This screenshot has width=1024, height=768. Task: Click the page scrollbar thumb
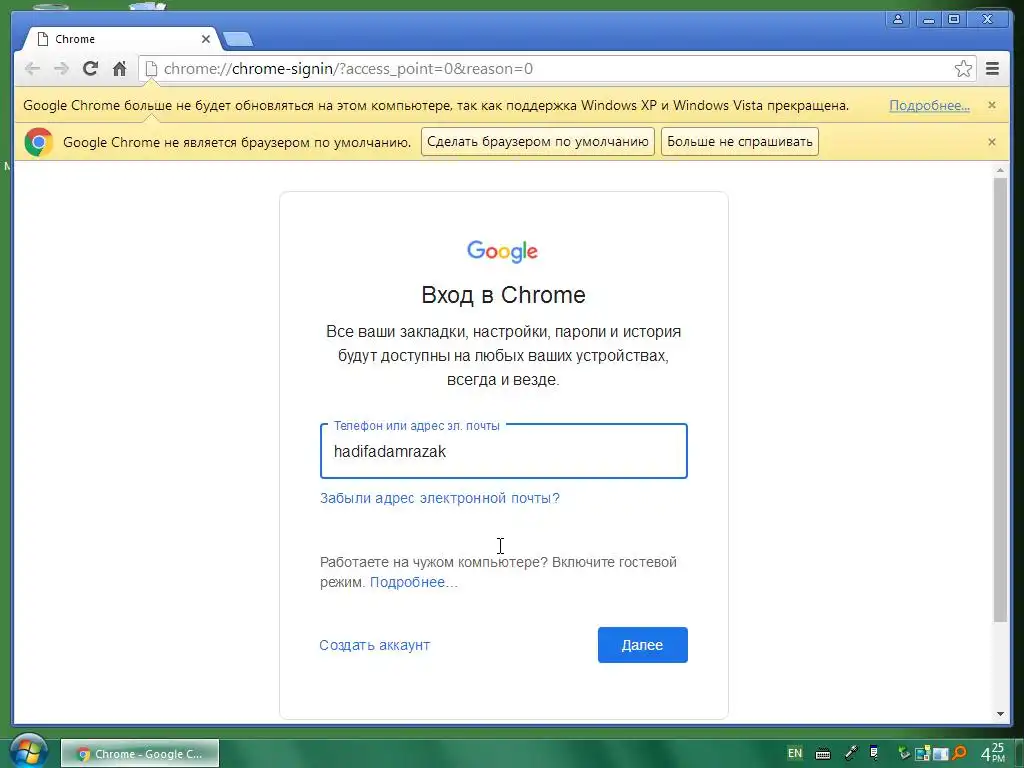(1000, 400)
